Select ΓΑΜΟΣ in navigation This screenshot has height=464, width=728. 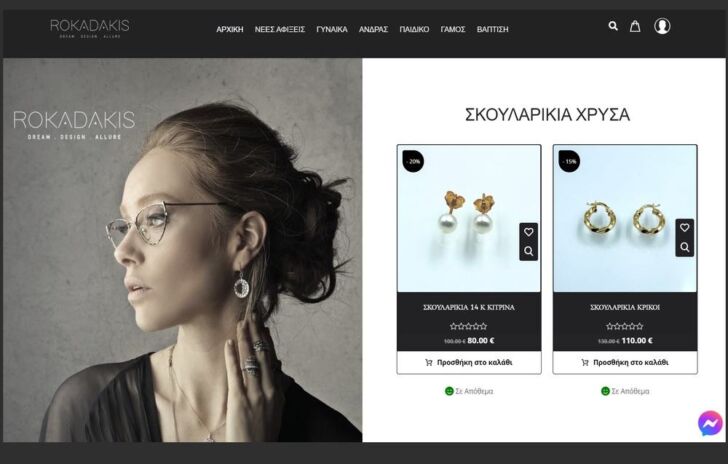(x=453, y=29)
